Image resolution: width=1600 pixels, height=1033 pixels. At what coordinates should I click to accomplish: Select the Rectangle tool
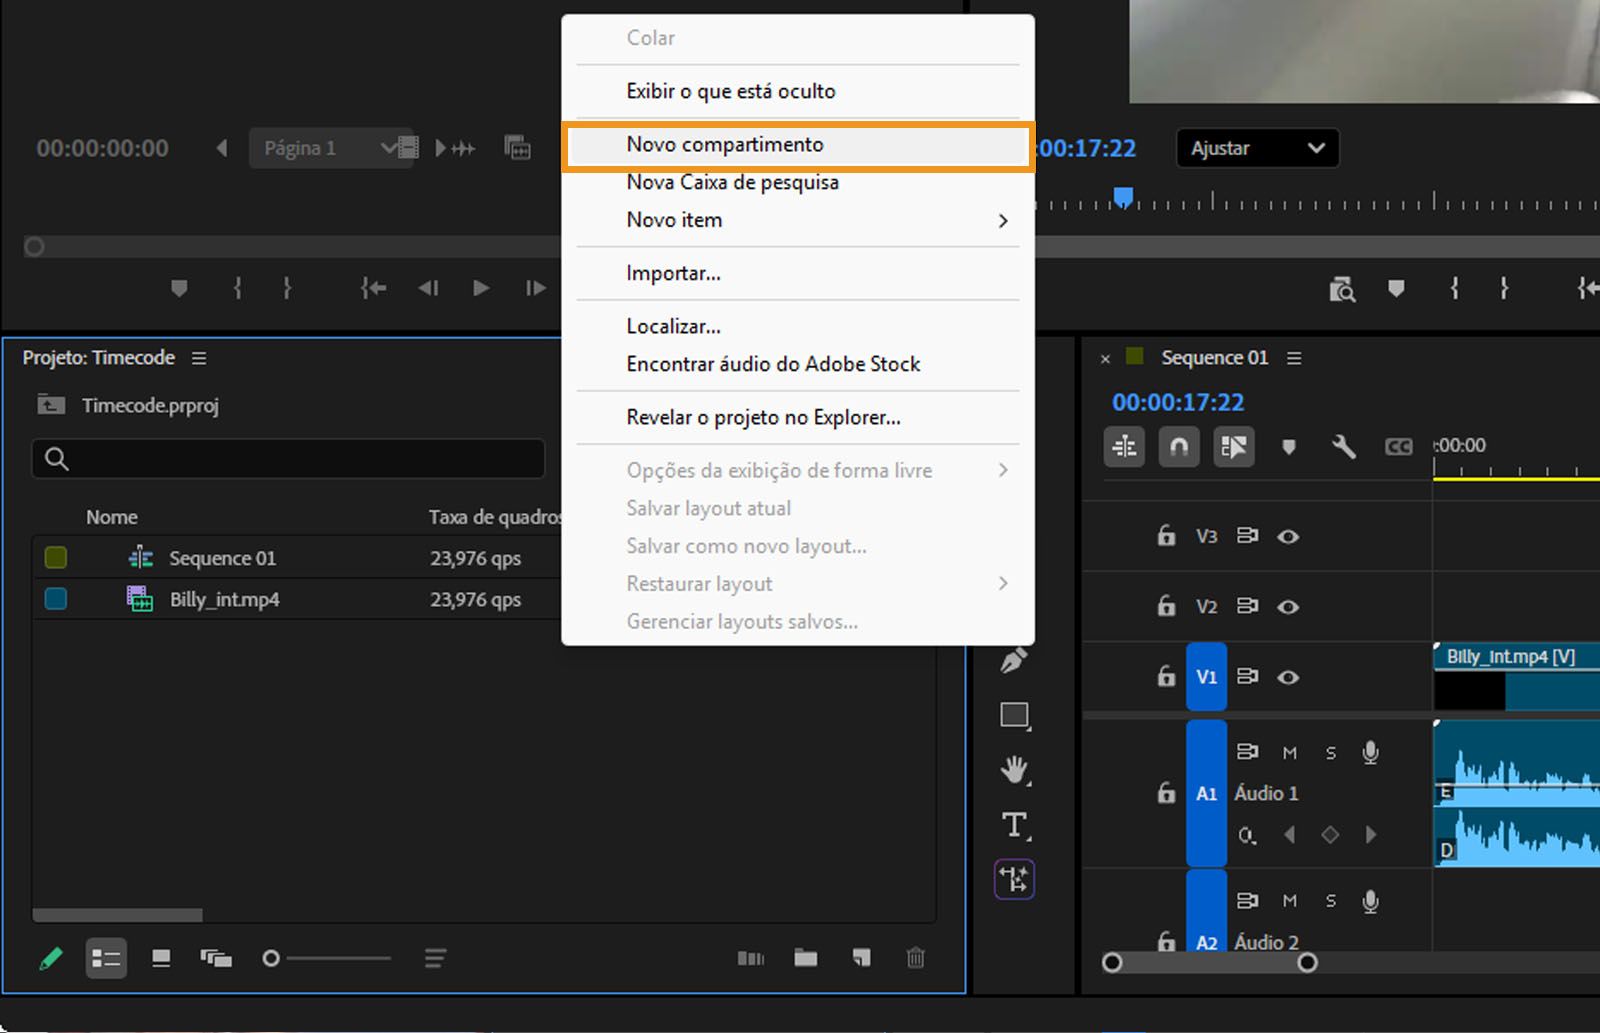[1014, 715]
